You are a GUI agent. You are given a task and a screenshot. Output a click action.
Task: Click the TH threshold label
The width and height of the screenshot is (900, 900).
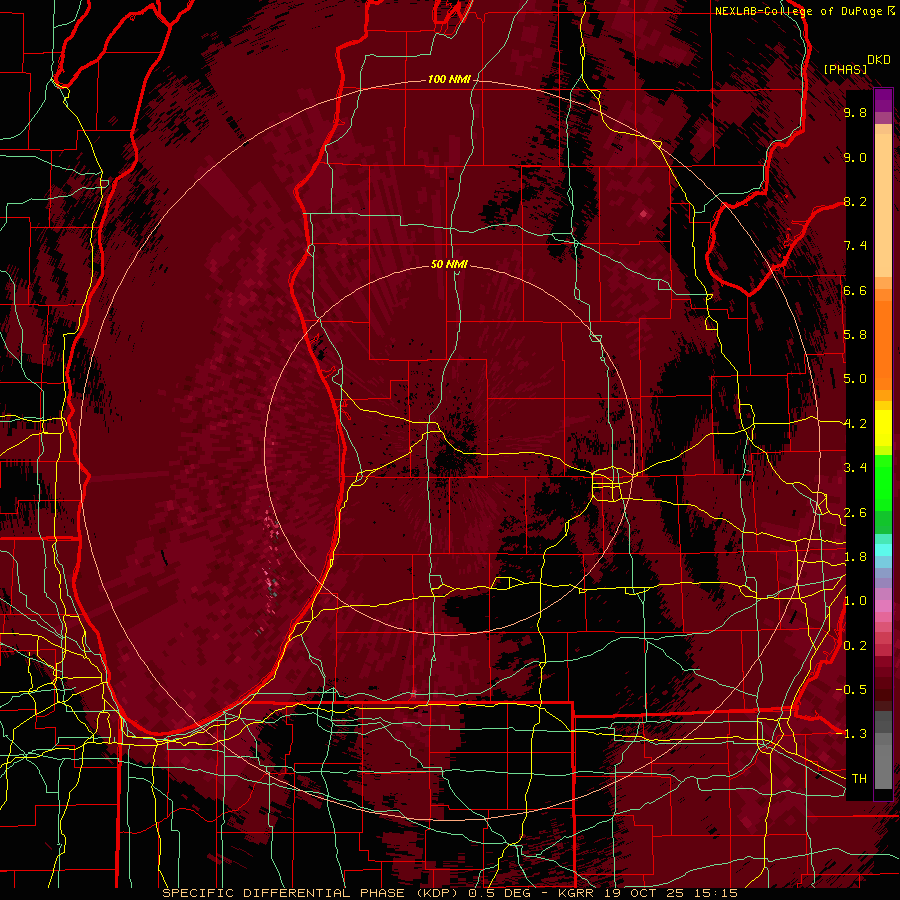[859, 778]
